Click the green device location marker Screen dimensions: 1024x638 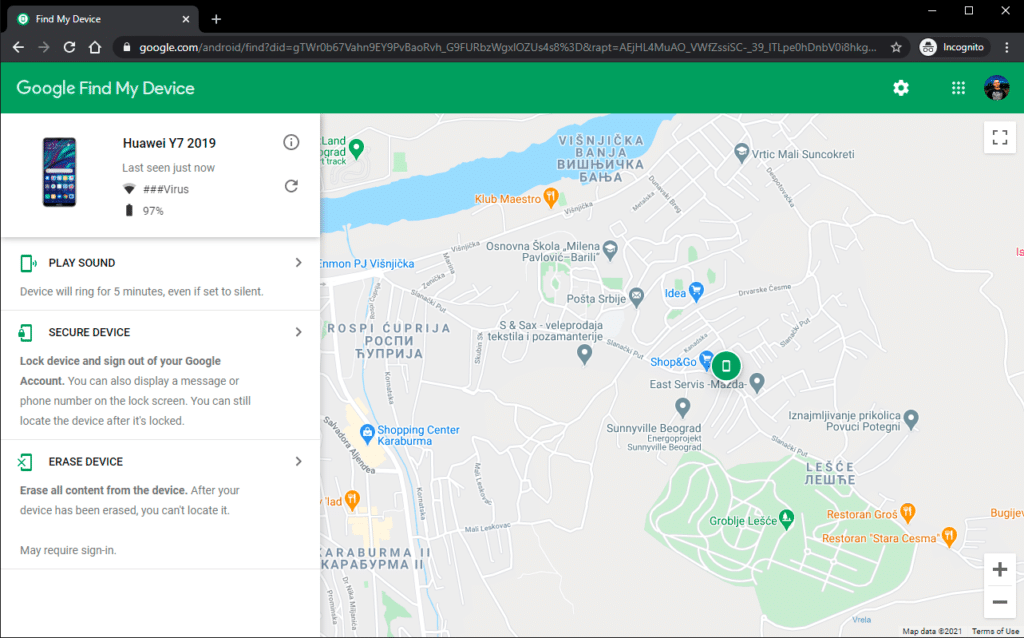tap(726, 366)
